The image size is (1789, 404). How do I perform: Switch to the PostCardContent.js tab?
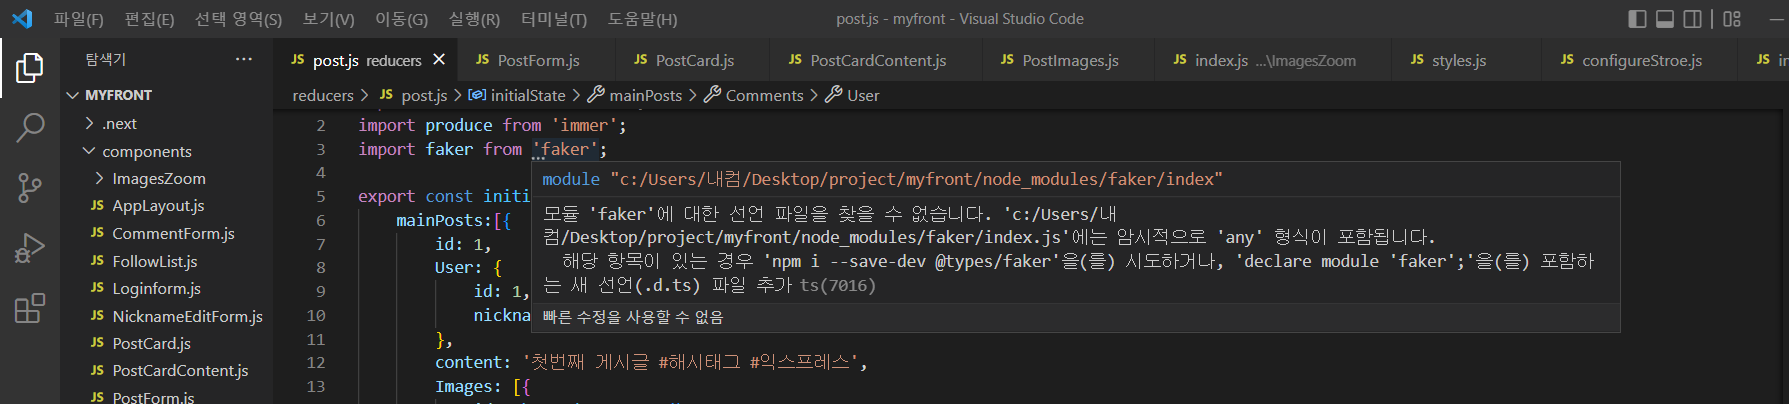pos(877,60)
